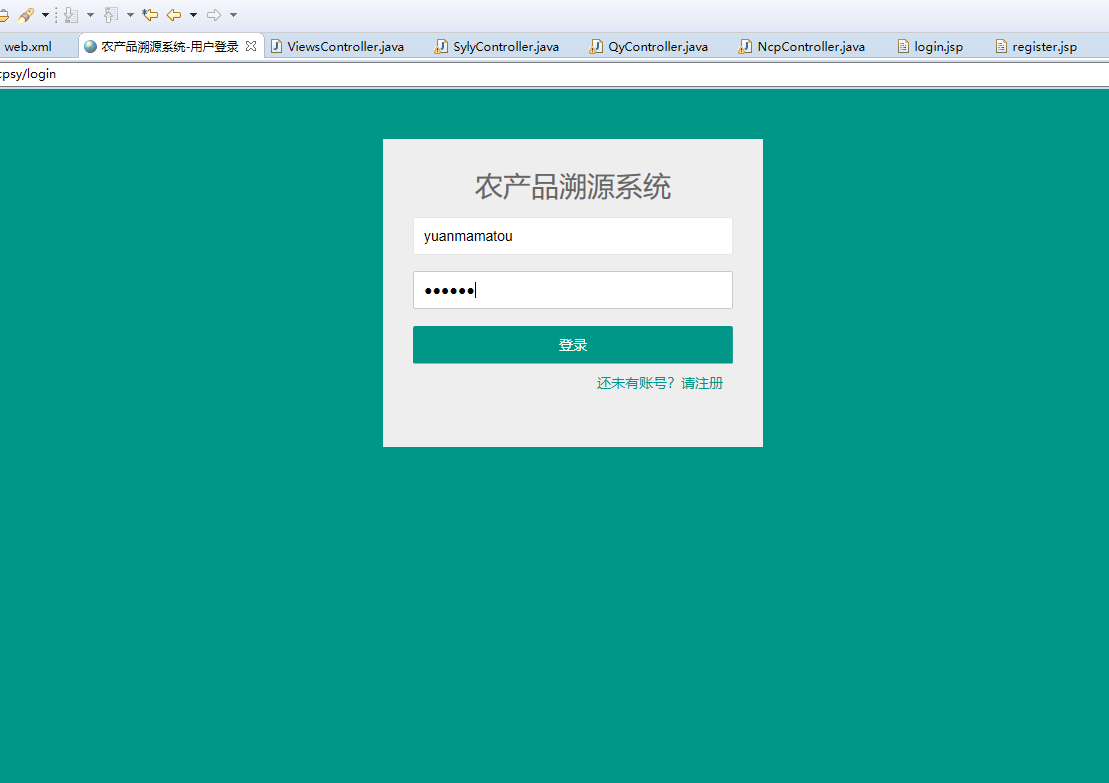Open the register.jsp editor tab
Viewport: 1109px width, 783px height.
tap(1043, 45)
